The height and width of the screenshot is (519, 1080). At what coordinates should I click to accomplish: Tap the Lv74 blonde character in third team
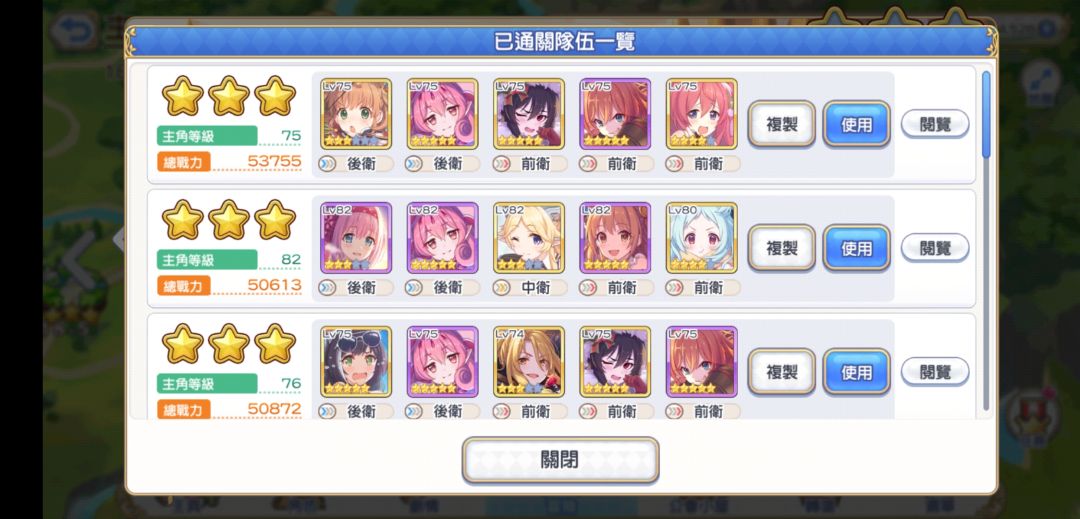[x=529, y=362]
